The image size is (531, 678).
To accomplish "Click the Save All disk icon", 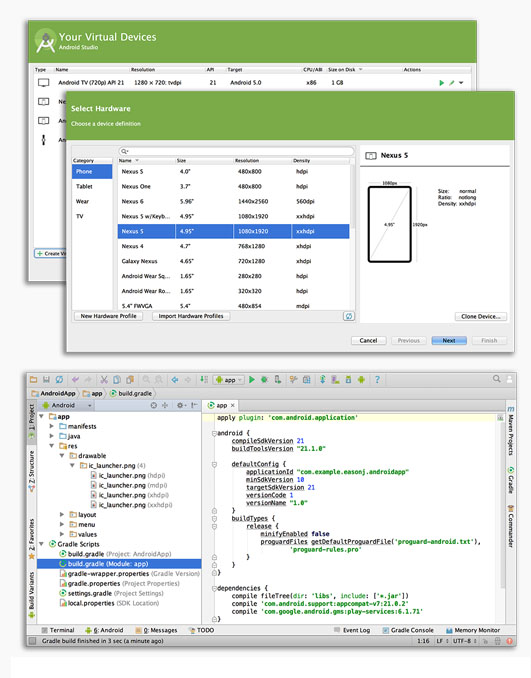I will (46, 380).
